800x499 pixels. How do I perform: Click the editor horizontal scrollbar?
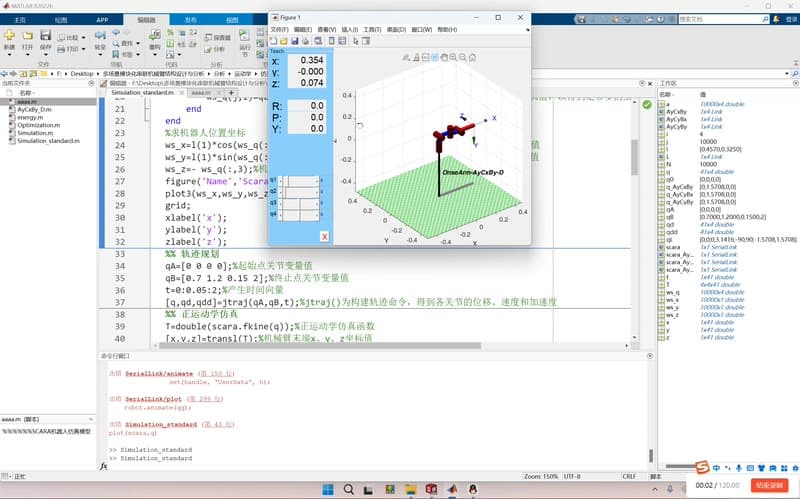coord(320,345)
